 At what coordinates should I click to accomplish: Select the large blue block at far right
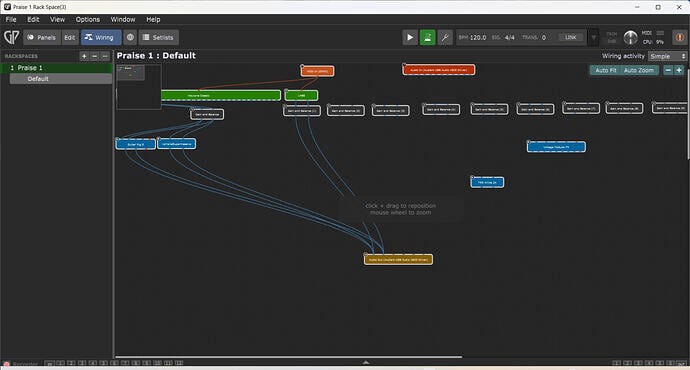[556, 147]
